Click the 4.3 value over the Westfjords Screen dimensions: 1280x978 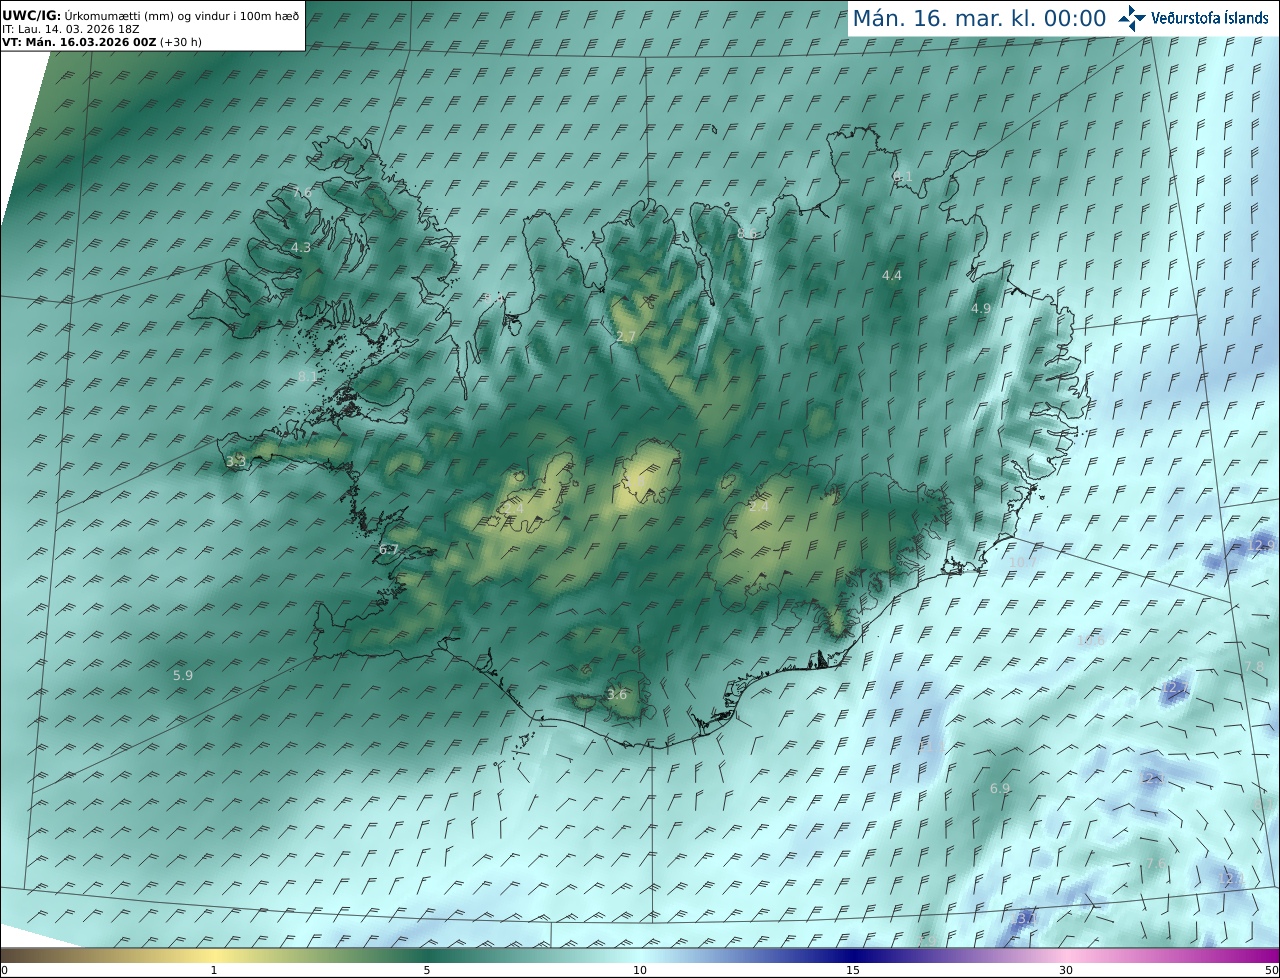(301, 247)
